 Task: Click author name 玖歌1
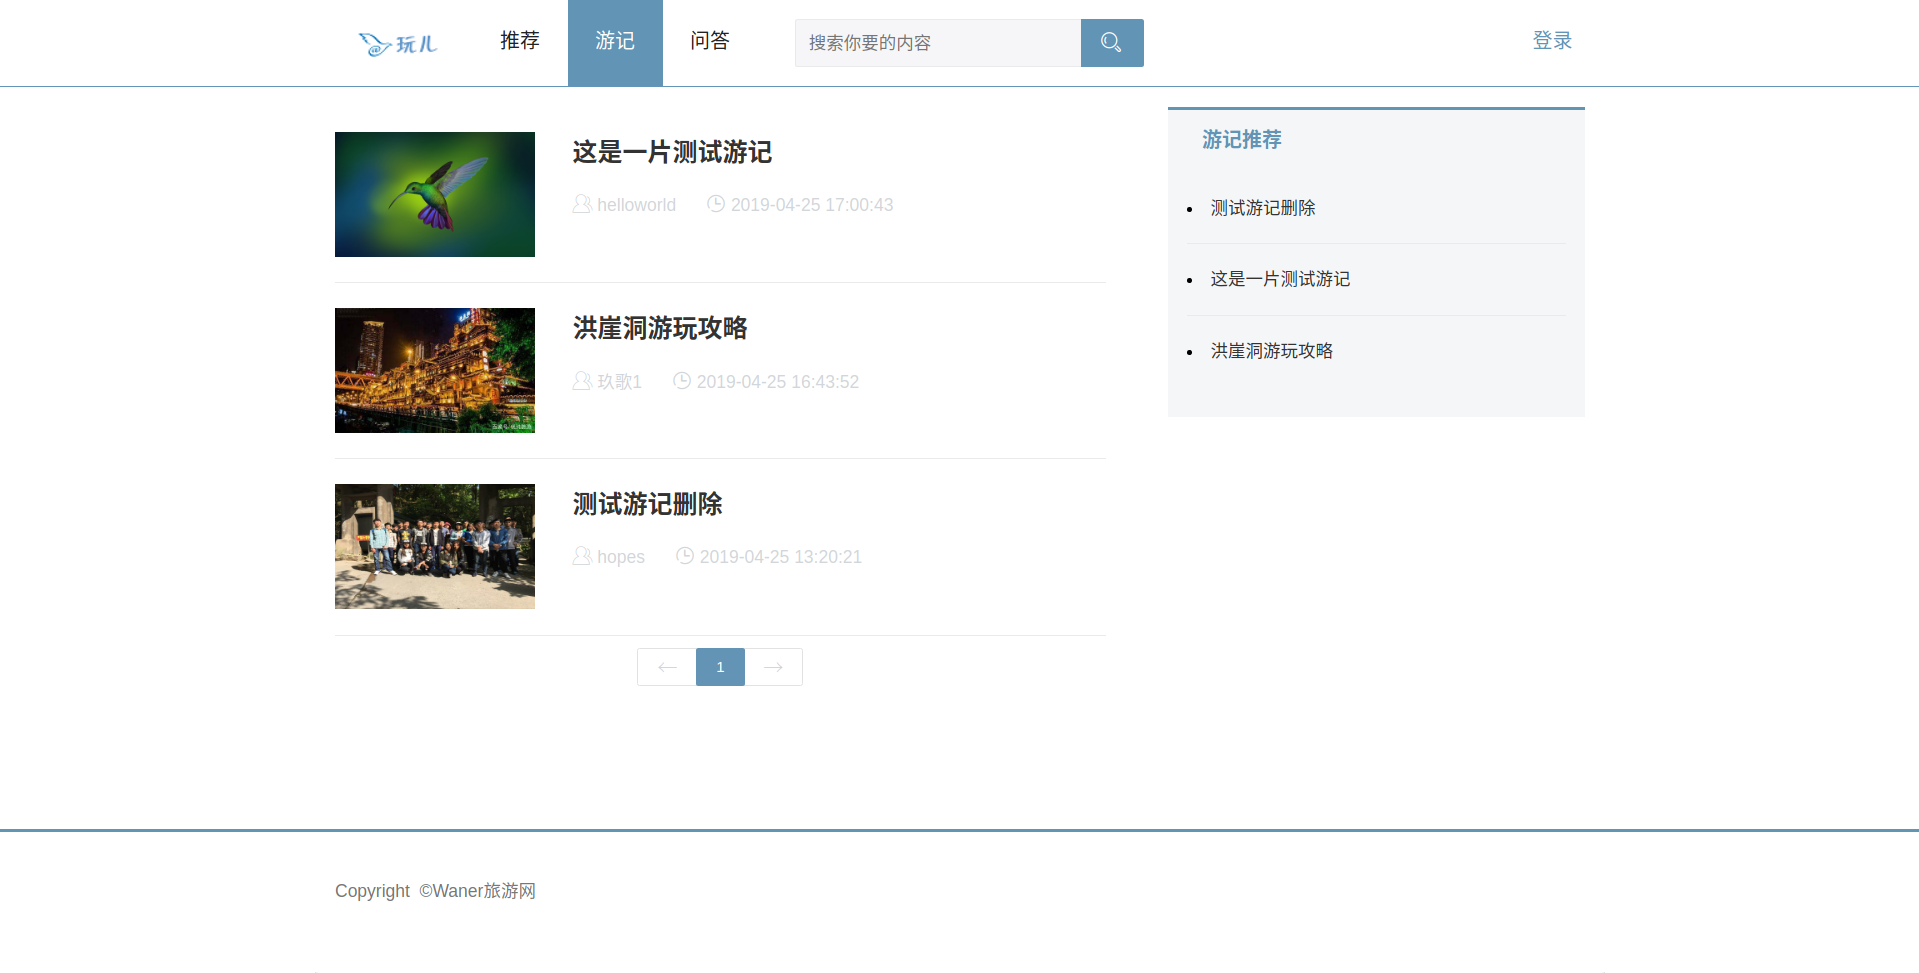pos(620,382)
